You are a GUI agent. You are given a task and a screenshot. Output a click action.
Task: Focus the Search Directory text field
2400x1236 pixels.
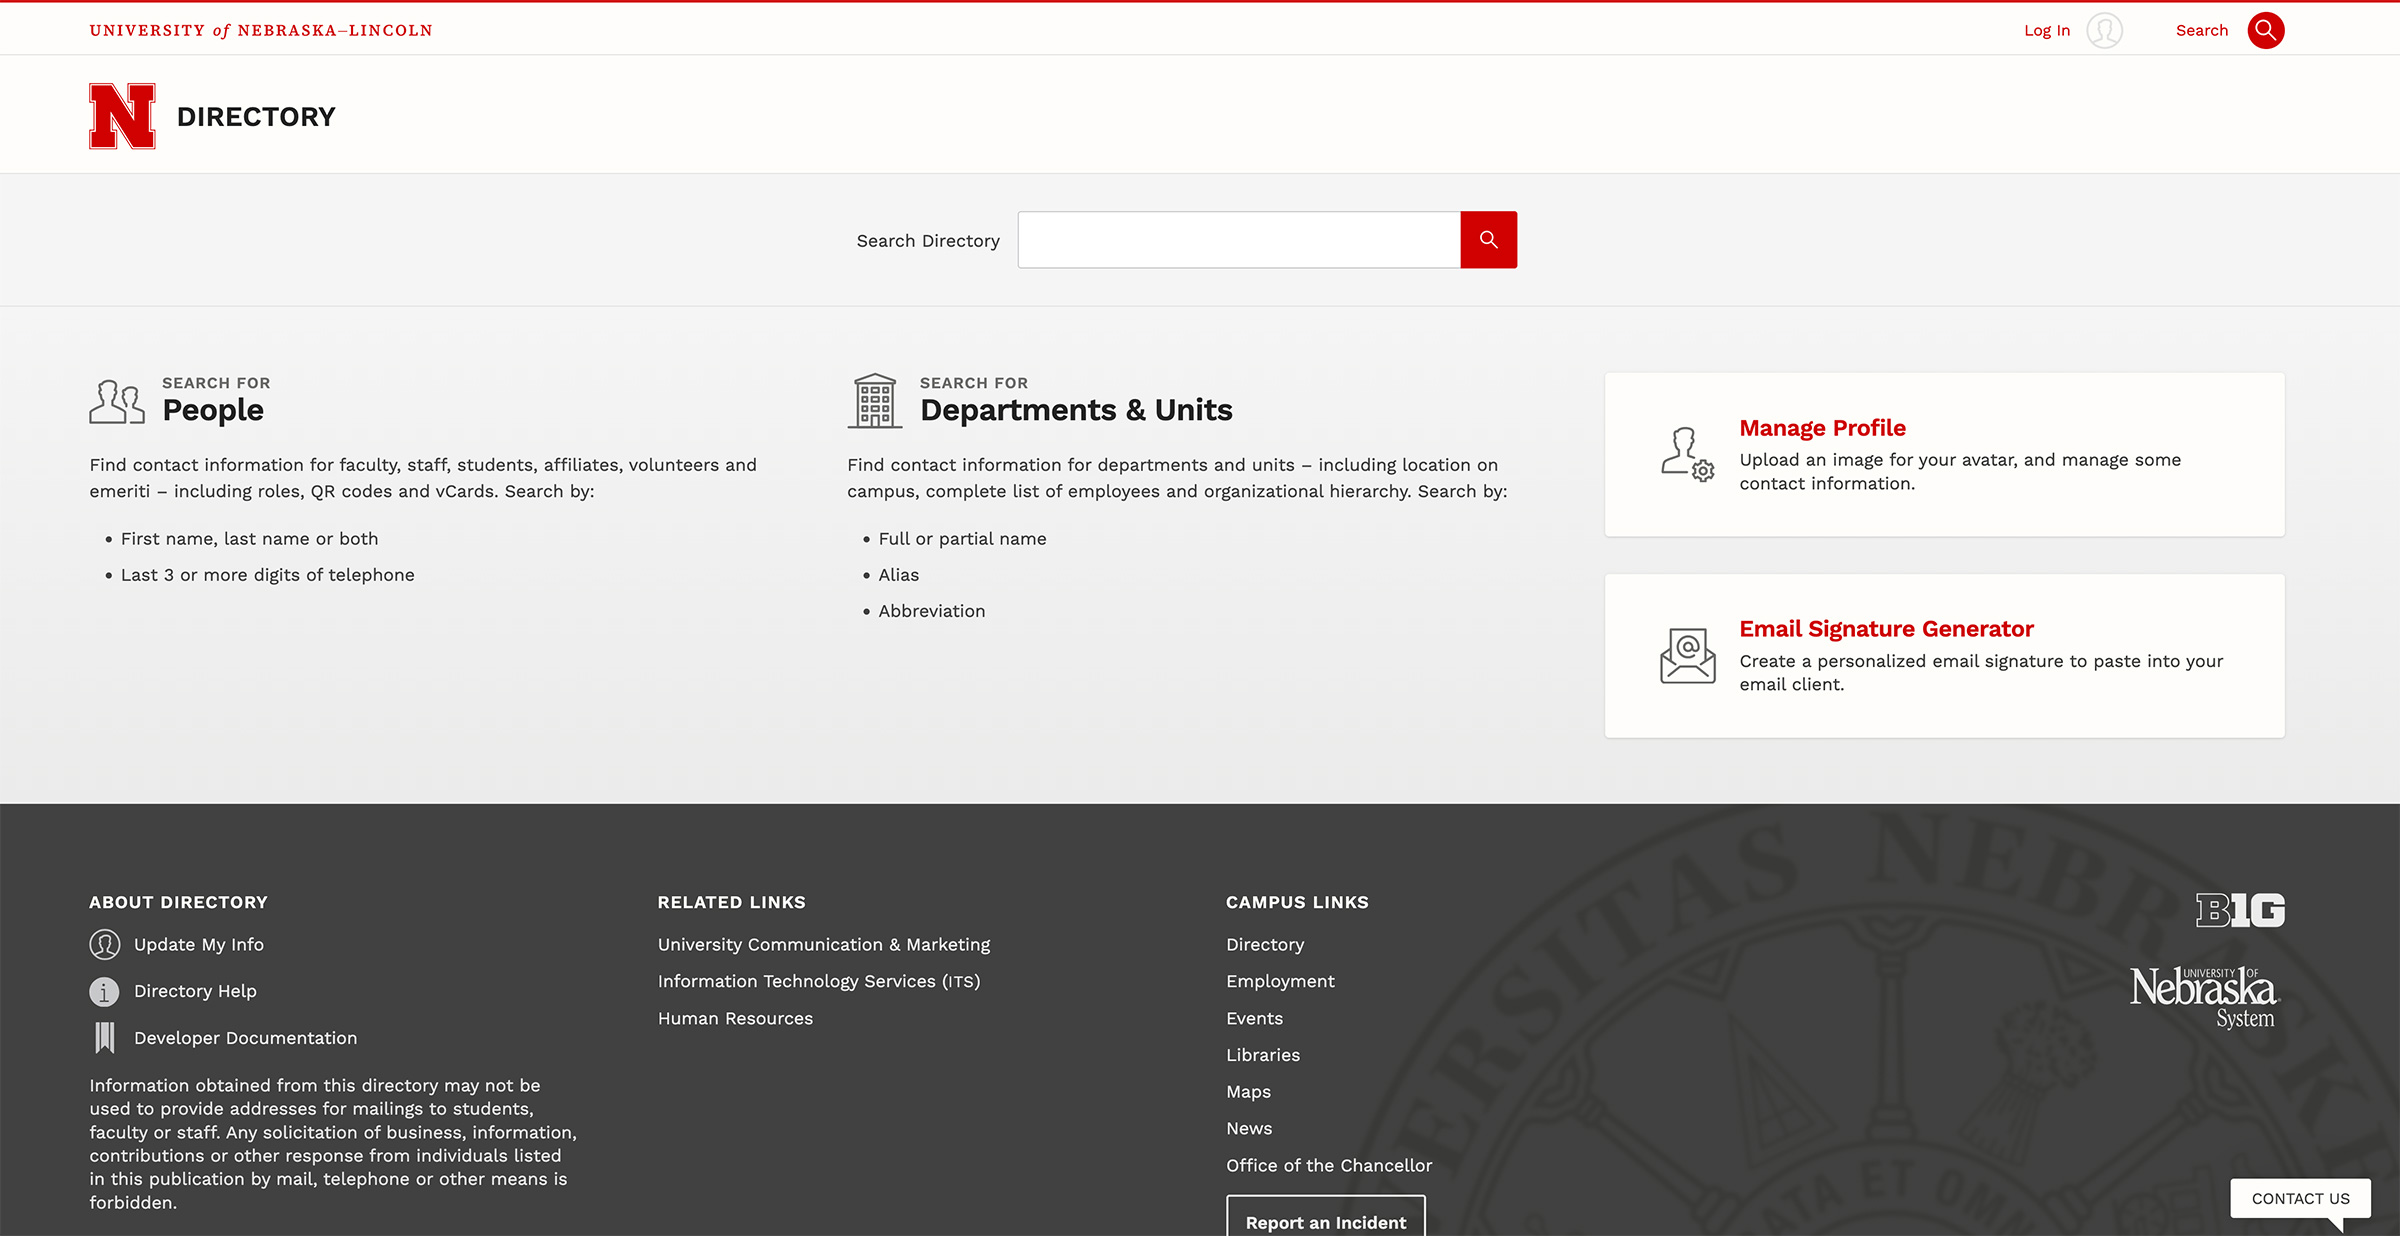[1239, 240]
